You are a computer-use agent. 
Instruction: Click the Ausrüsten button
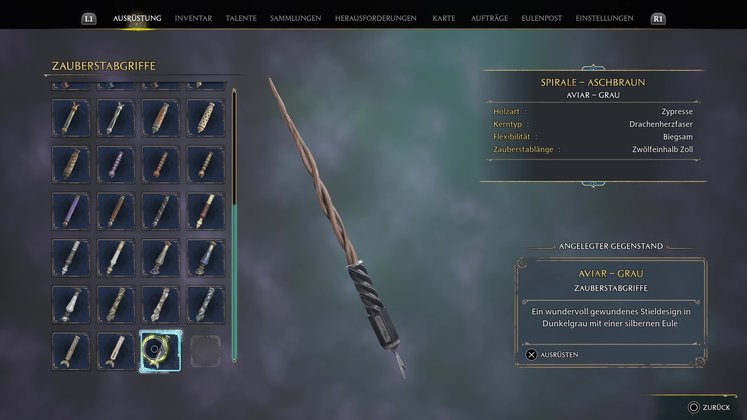click(552, 355)
